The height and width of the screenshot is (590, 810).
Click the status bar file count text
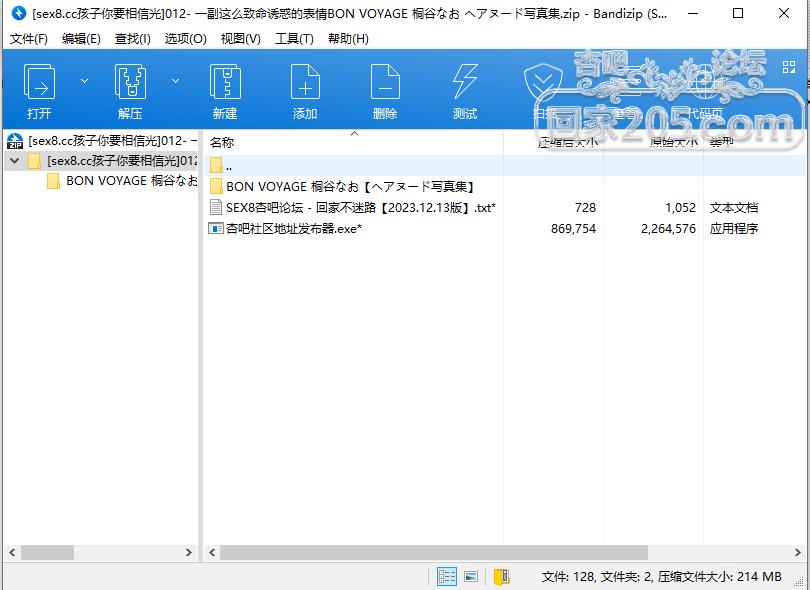pos(662,576)
